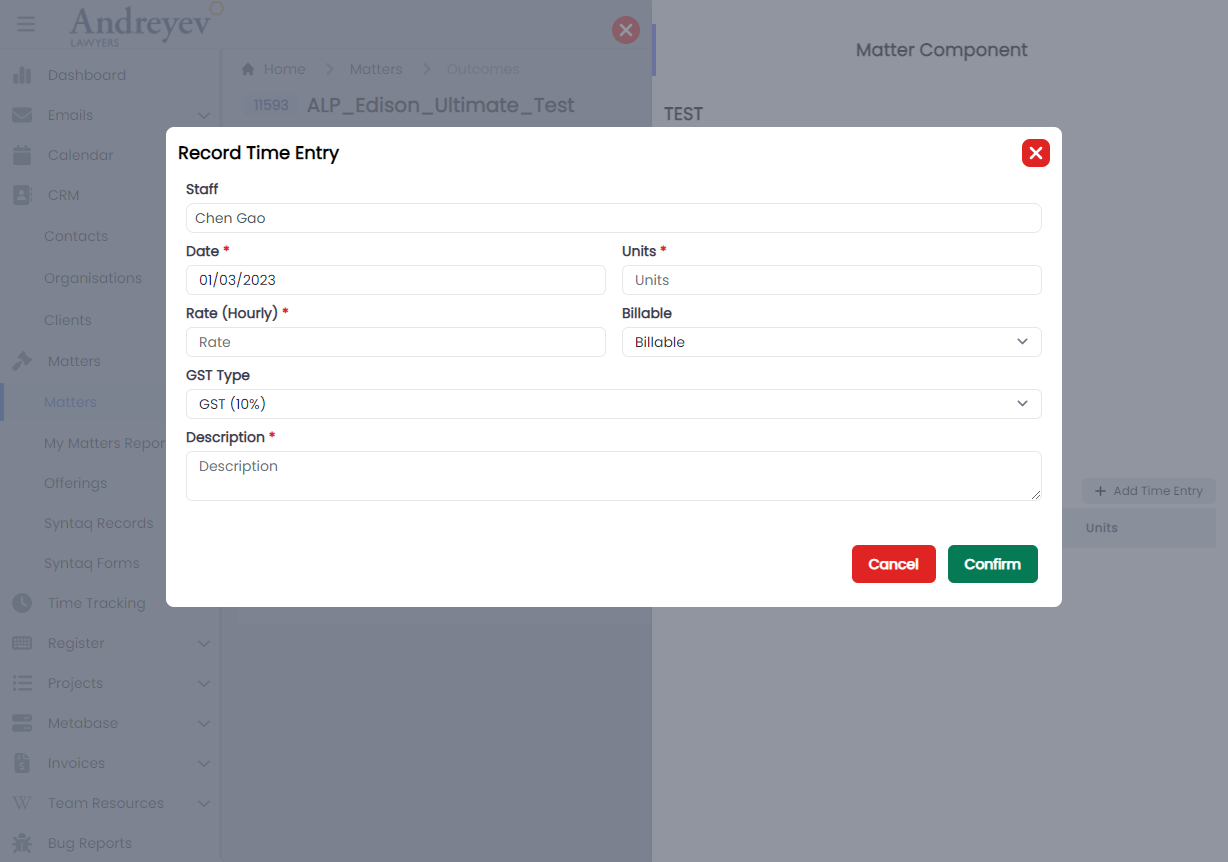The image size is (1228, 862).
Task: Click the hamburger menu icon
Action: coord(26,25)
